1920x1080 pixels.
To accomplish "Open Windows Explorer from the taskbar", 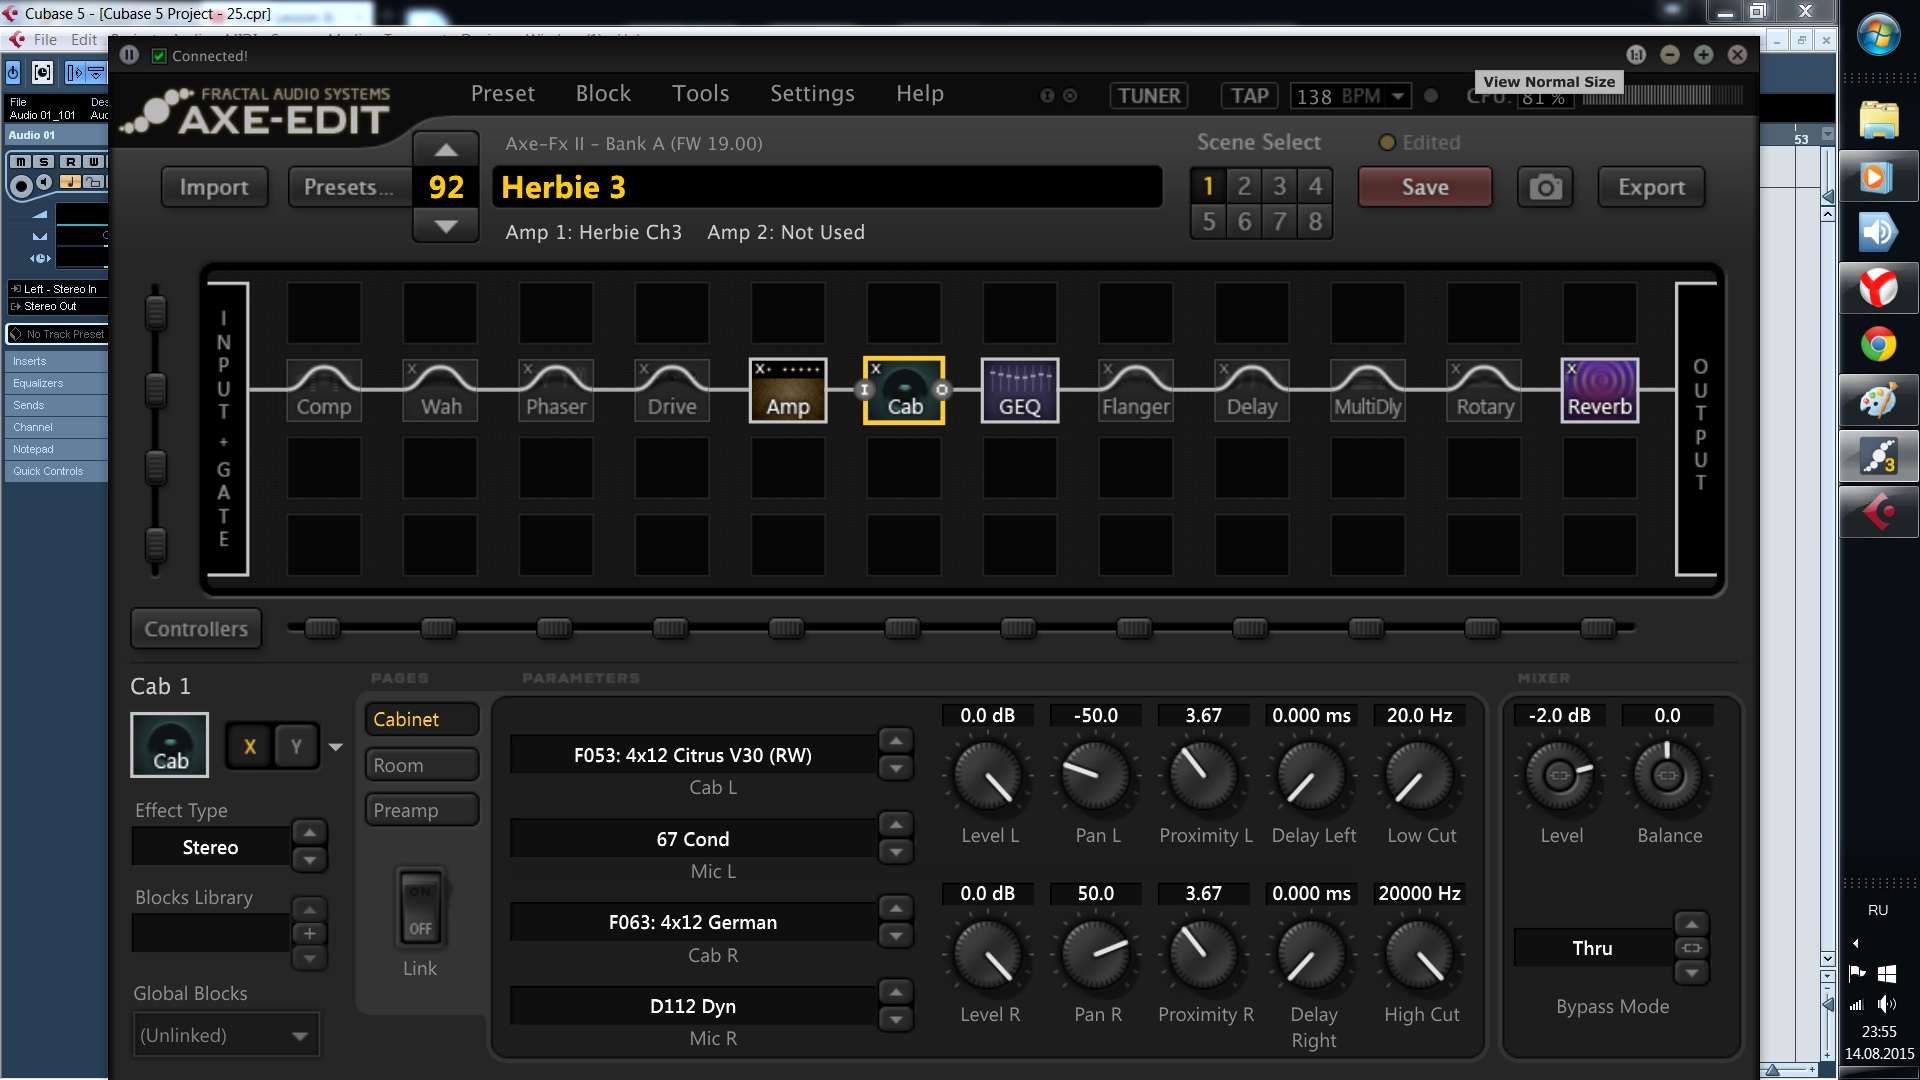I will tap(1878, 120).
